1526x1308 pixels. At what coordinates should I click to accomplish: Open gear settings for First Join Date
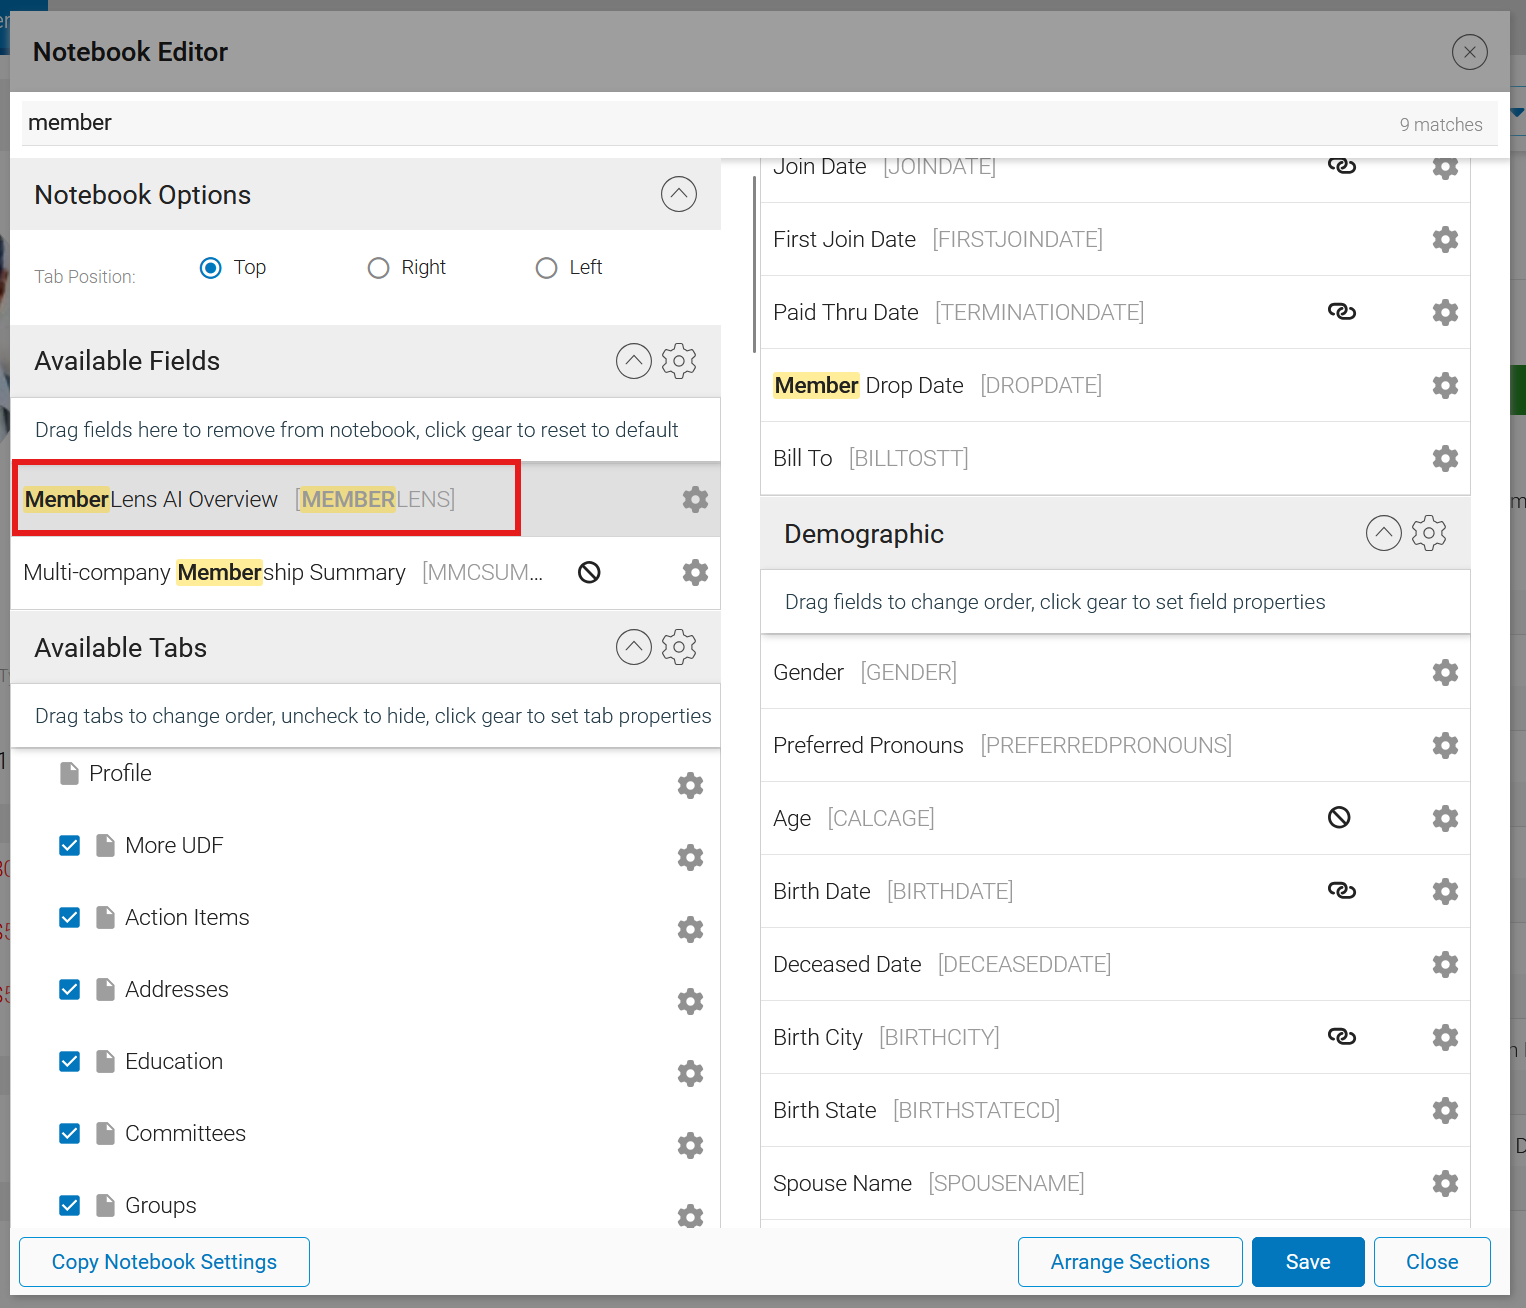point(1445,239)
